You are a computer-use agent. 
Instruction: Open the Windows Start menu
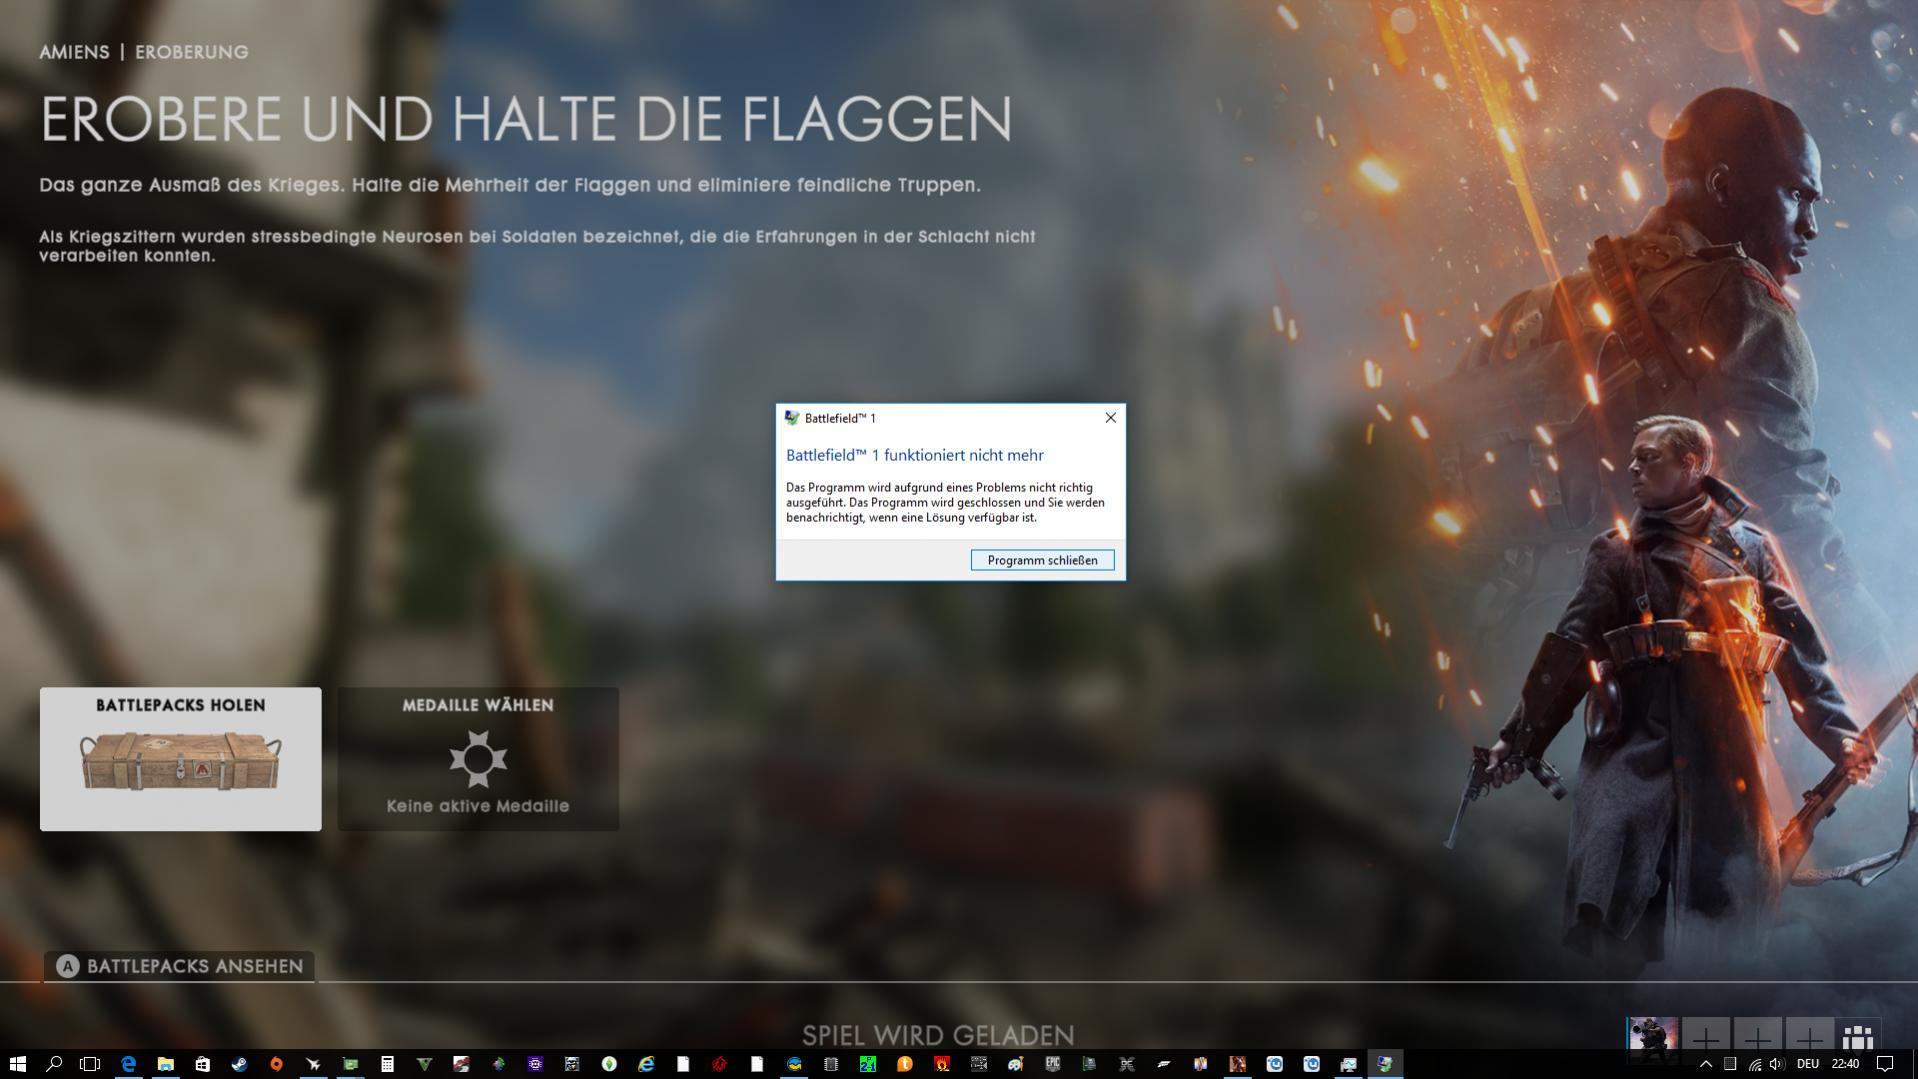(17, 1064)
